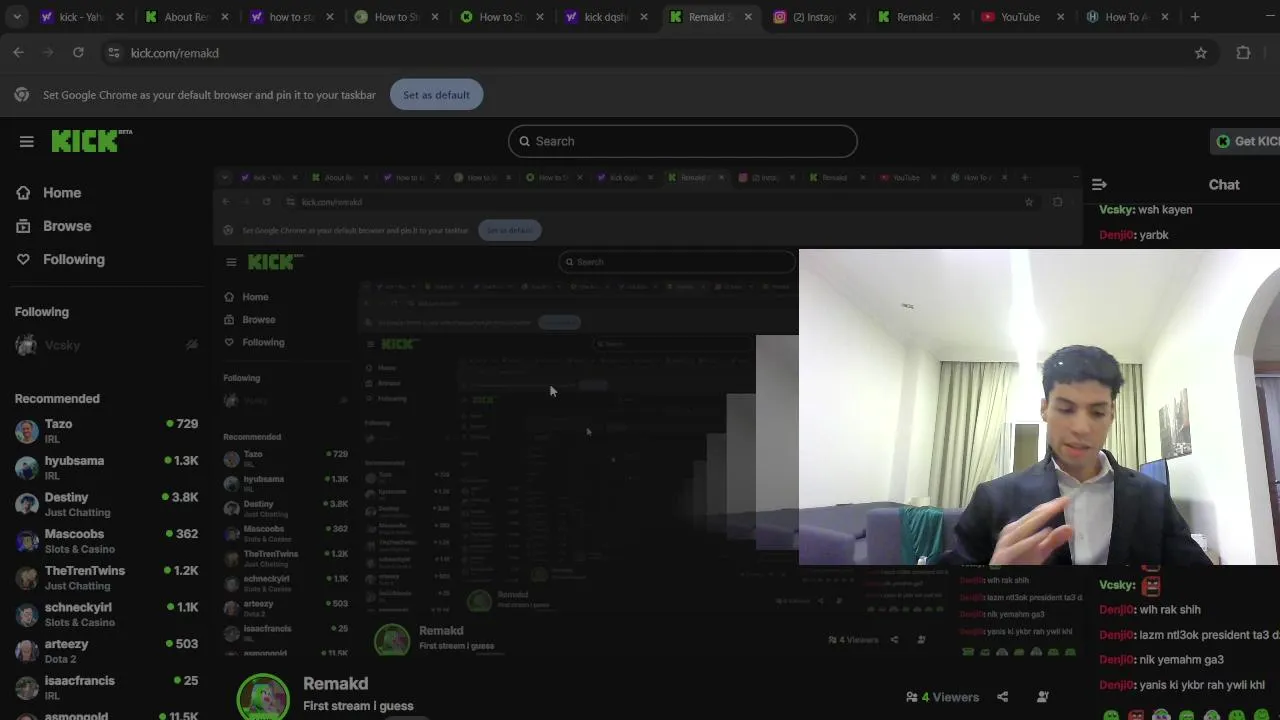Open recommended channel isaacfrancis
Viewport: 1280px width, 720px height.
tap(106, 688)
